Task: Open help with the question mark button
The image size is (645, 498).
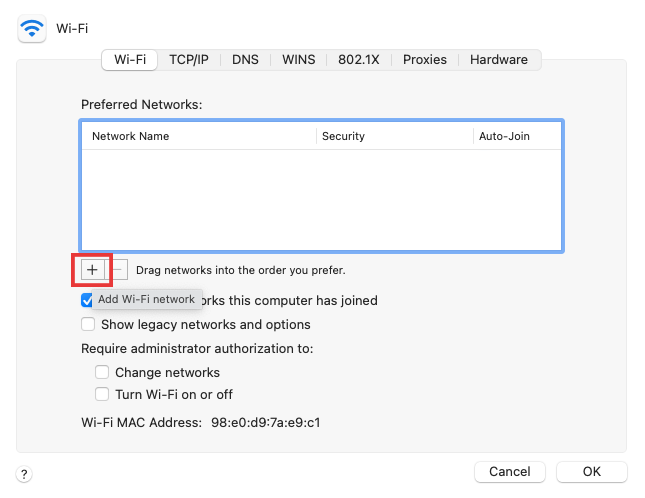Action: 25,473
